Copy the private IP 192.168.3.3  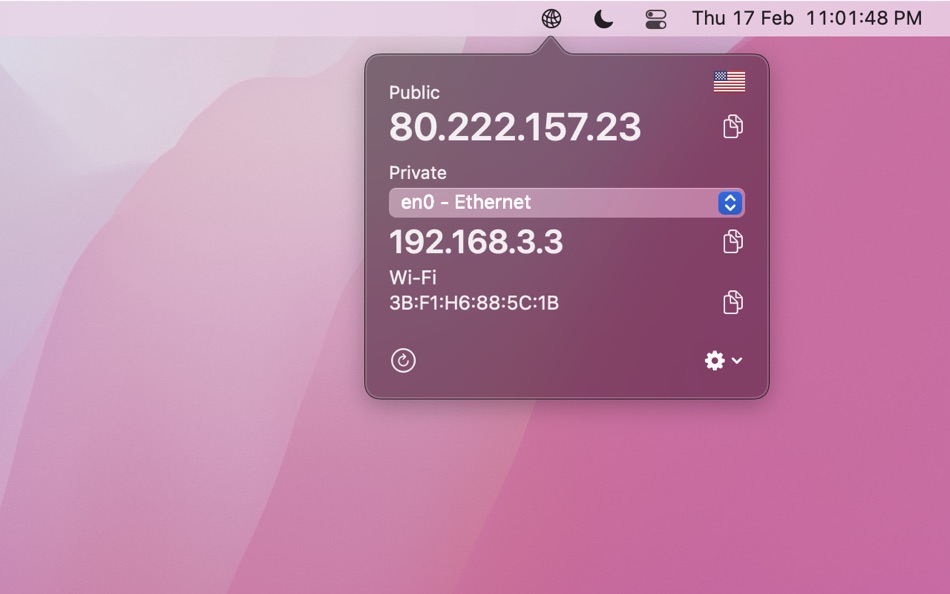coord(732,241)
